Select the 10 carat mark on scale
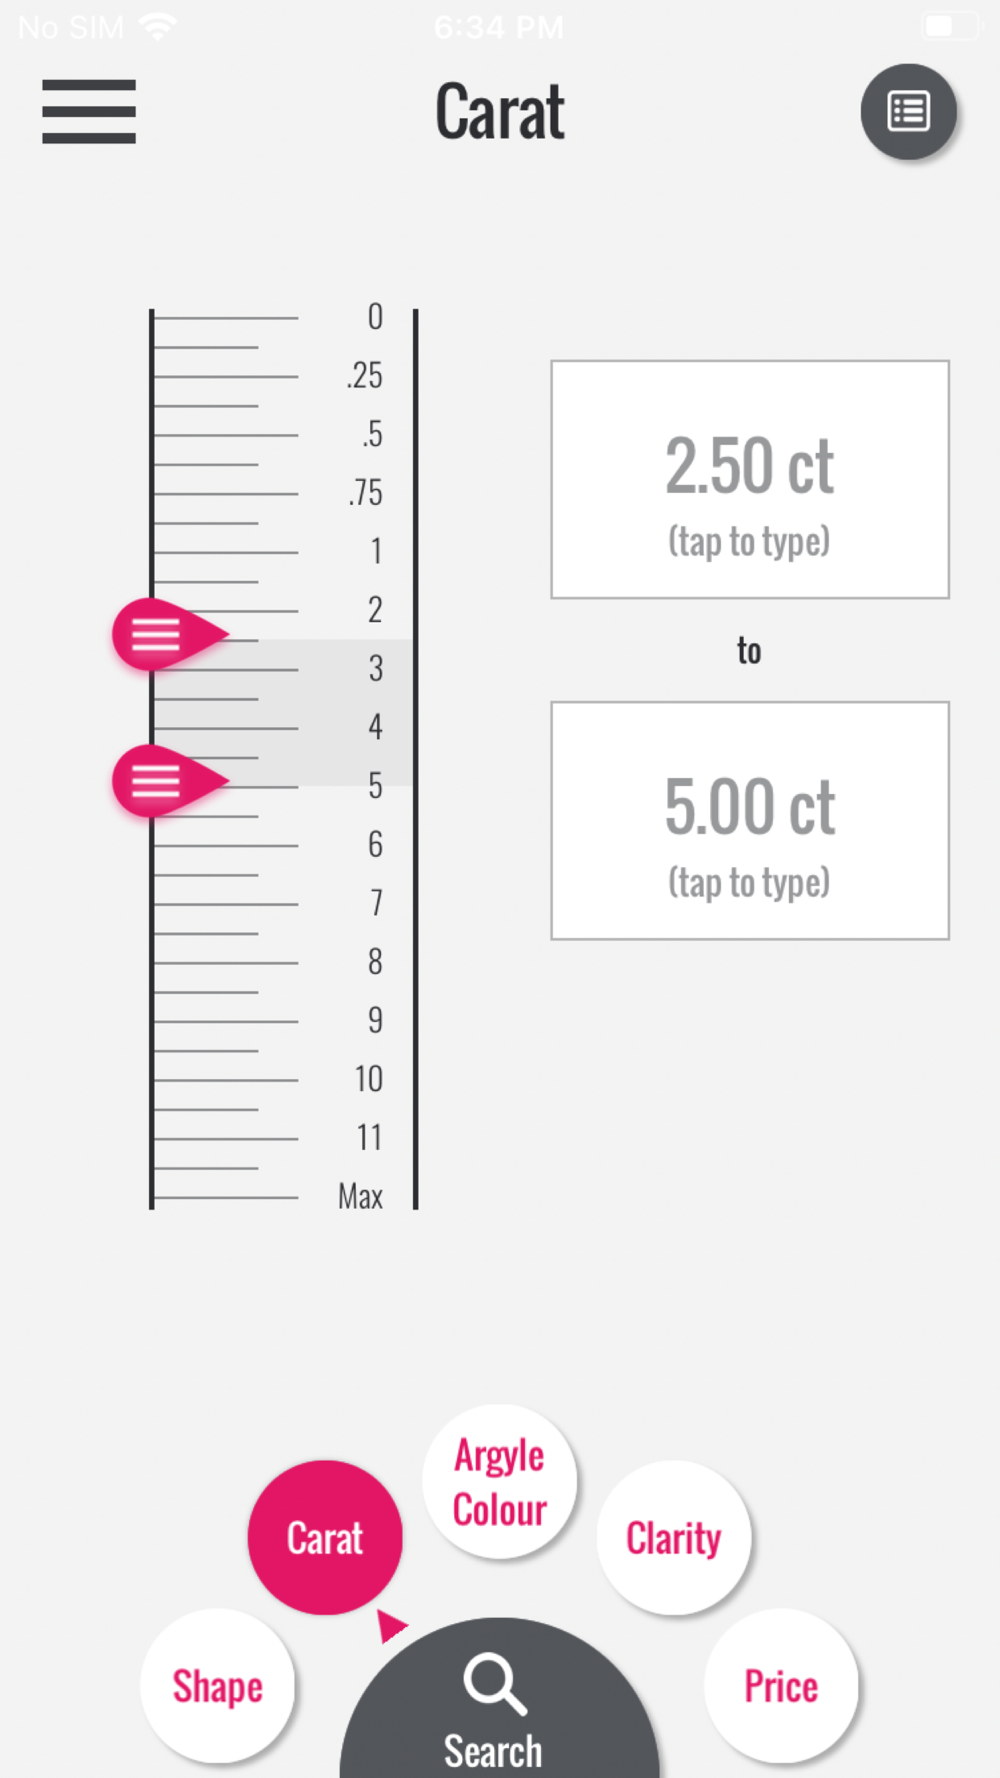 coord(368,1079)
